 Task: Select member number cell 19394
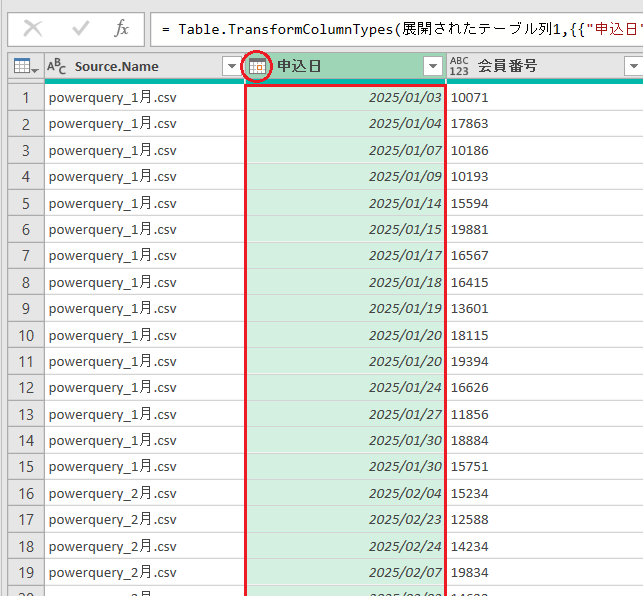[545, 362]
